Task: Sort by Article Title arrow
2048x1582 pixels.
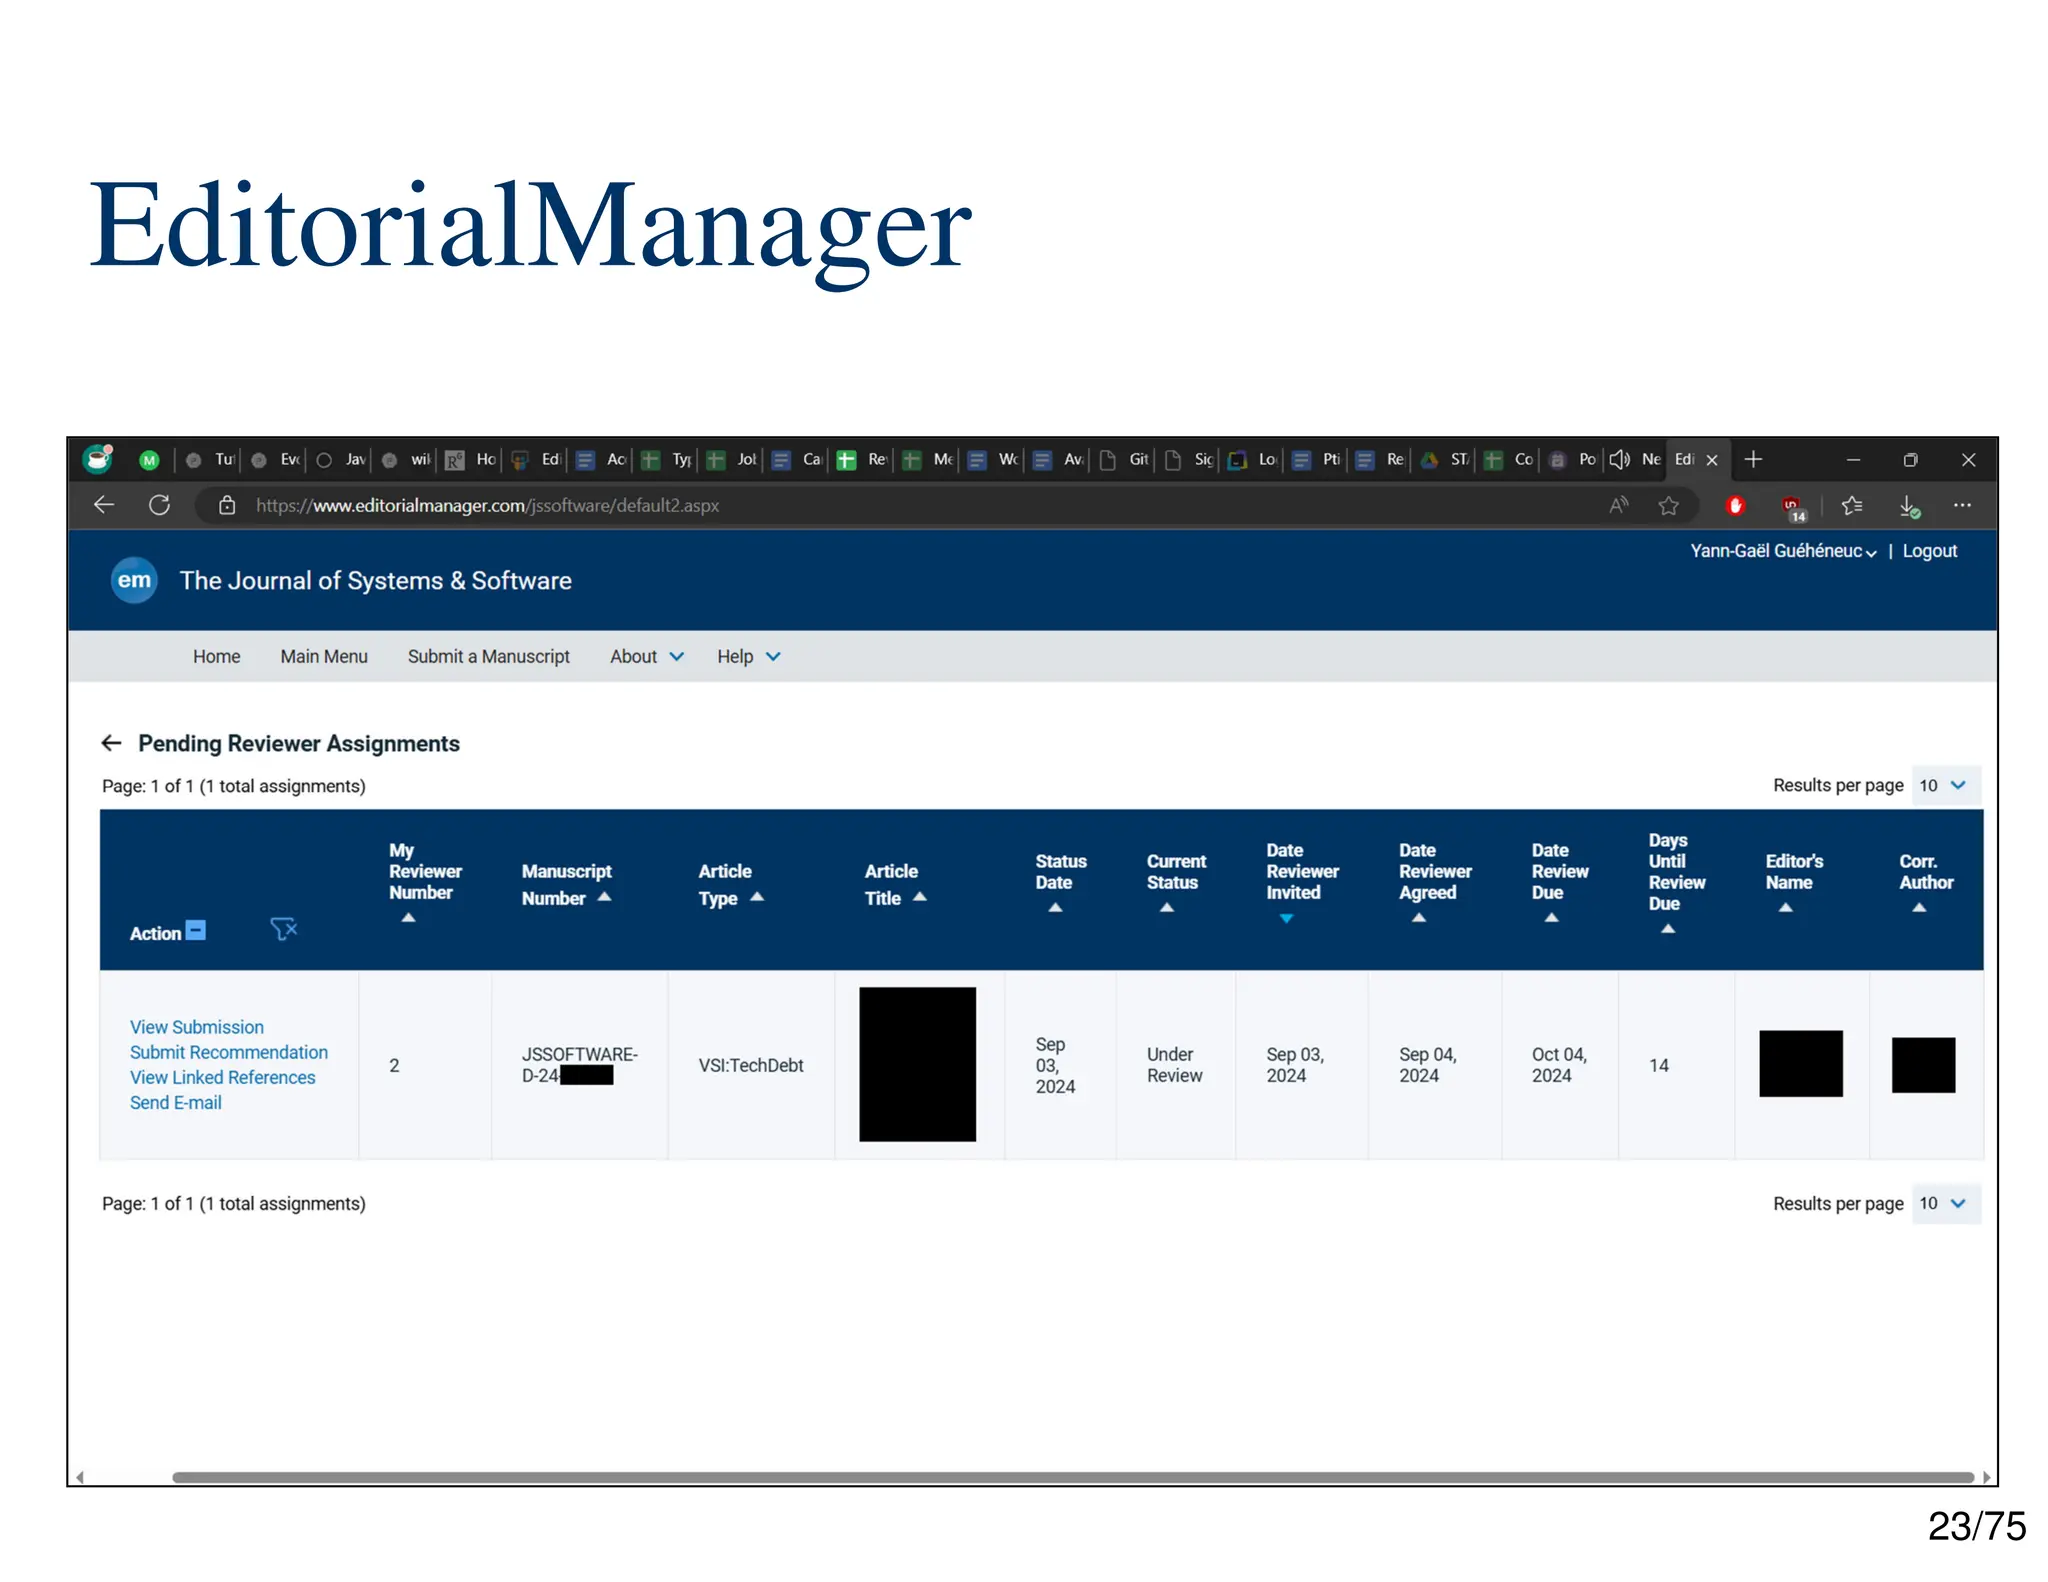Action: click(x=920, y=897)
